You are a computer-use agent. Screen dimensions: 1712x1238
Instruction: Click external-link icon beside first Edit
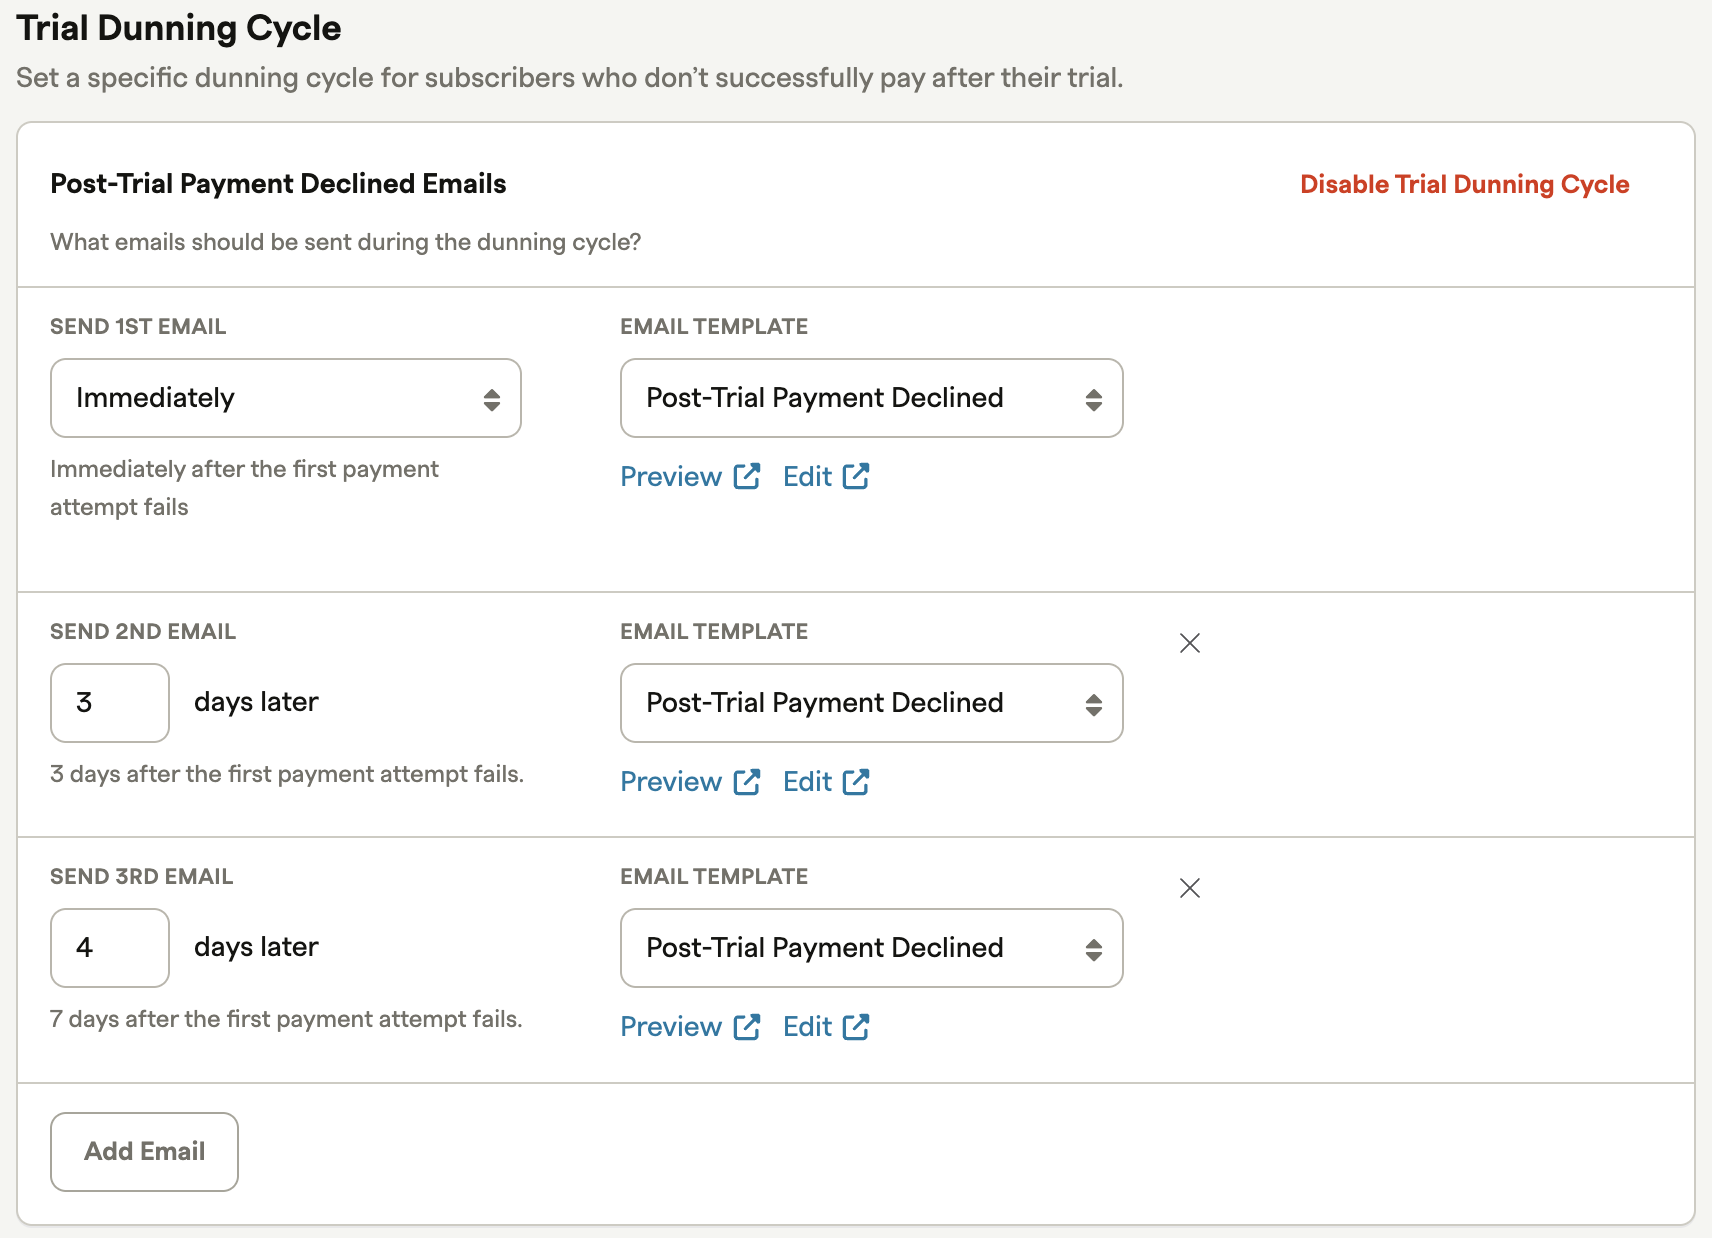(856, 477)
